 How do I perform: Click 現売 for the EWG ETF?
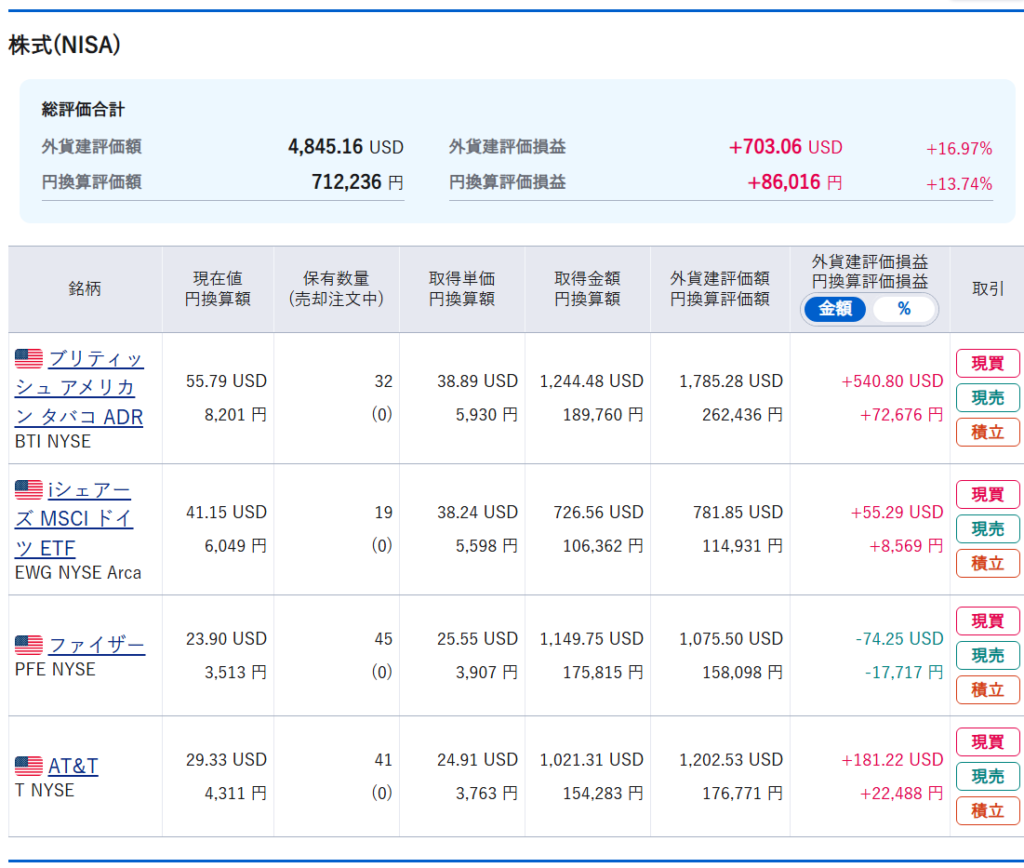[x=987, y=529]
